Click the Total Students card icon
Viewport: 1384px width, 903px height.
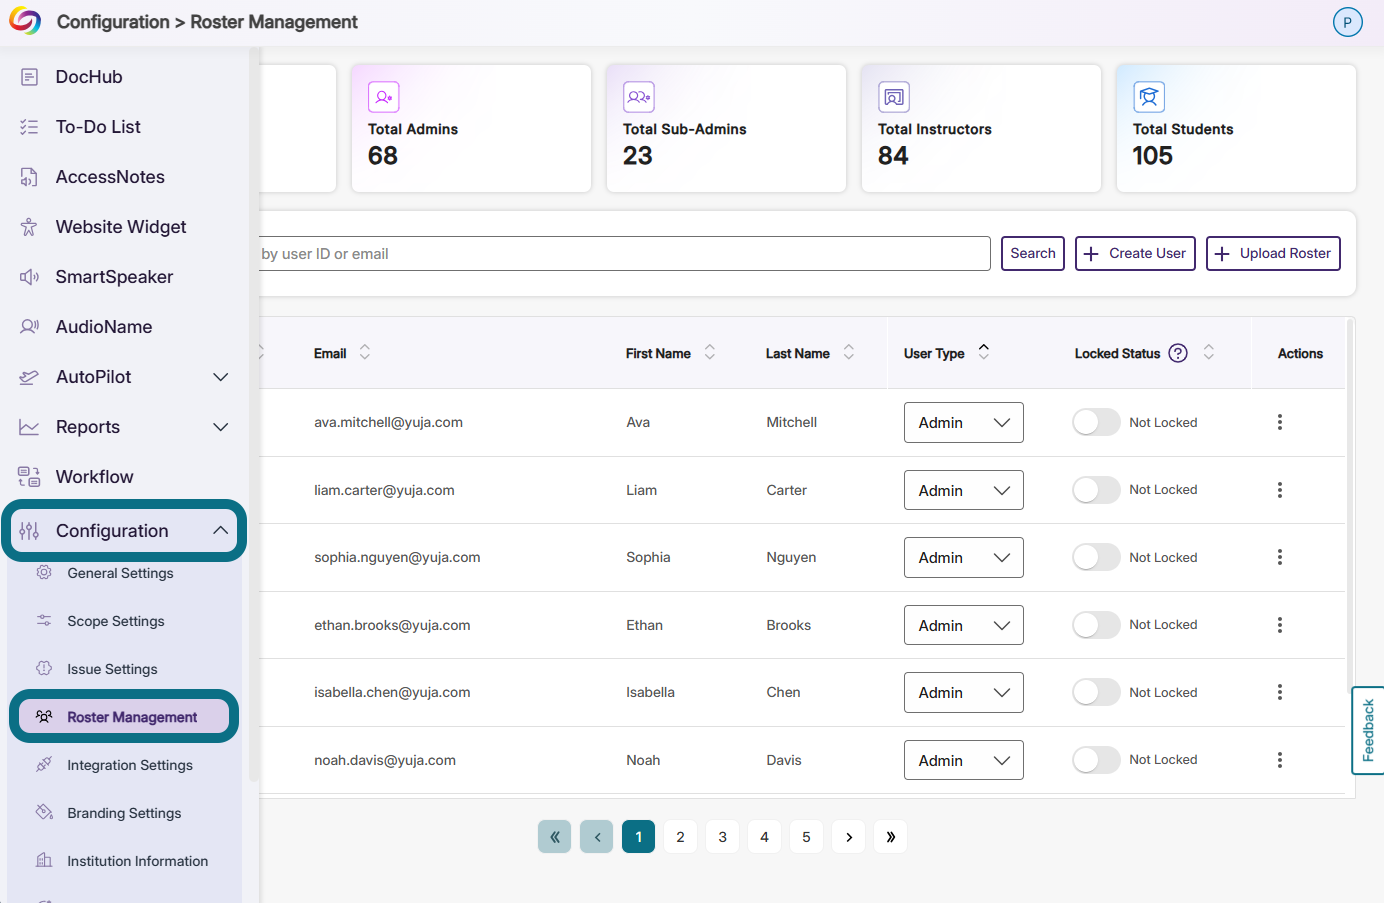[1149, 97]
